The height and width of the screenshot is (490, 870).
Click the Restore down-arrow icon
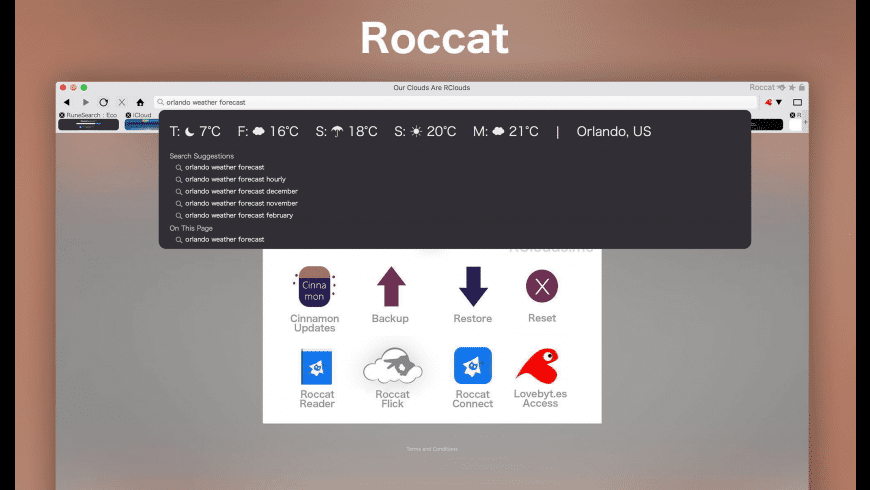(473, 286)
